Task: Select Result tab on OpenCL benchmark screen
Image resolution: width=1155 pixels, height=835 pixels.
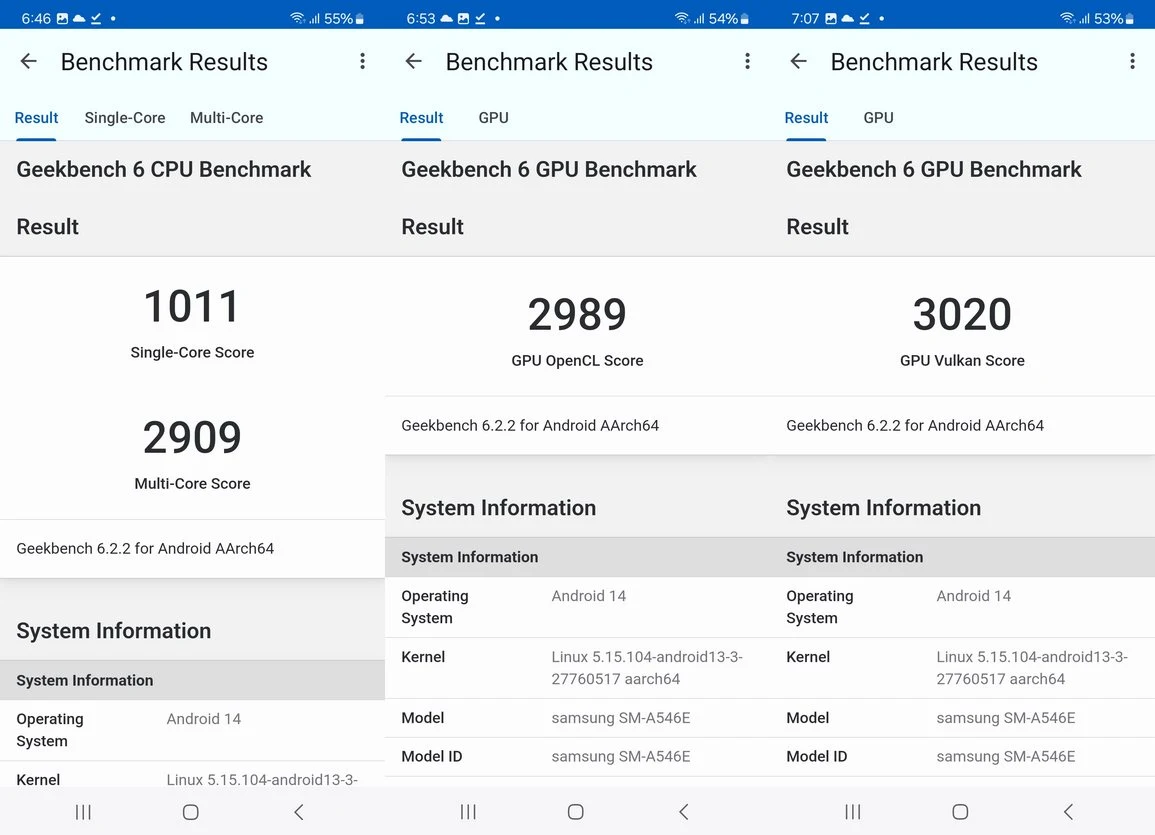Action: (x=421, y=118)
